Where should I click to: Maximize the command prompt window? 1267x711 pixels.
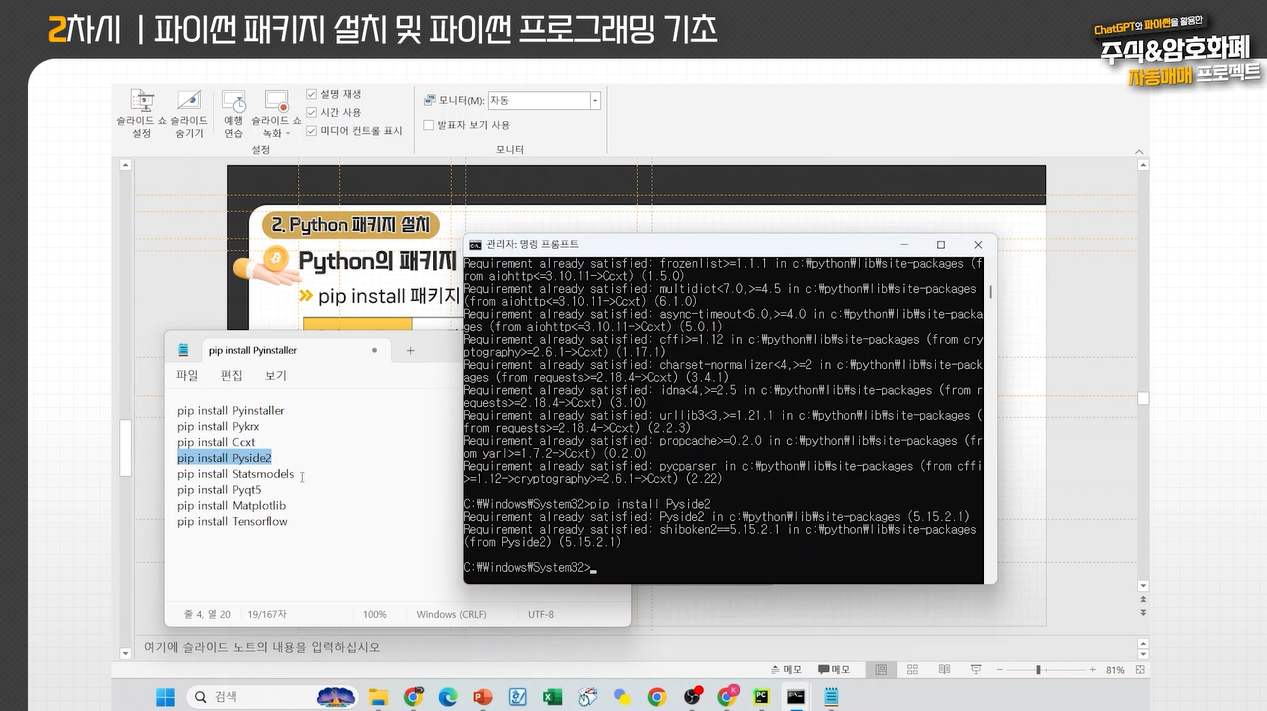point(941,245)
